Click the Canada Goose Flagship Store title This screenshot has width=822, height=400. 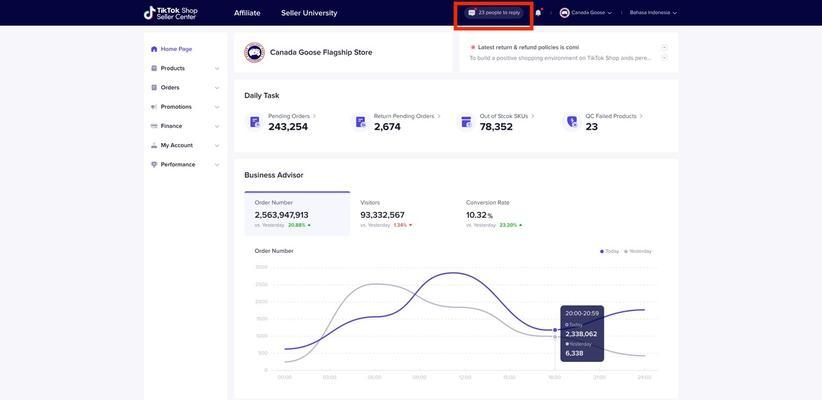click(x=321, y=52)
